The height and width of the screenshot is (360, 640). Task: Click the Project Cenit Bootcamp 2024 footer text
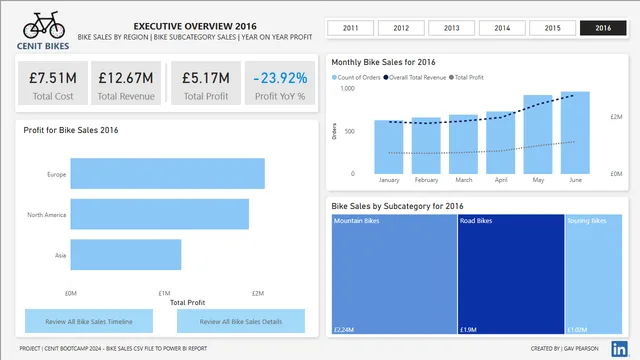(113, 349)
